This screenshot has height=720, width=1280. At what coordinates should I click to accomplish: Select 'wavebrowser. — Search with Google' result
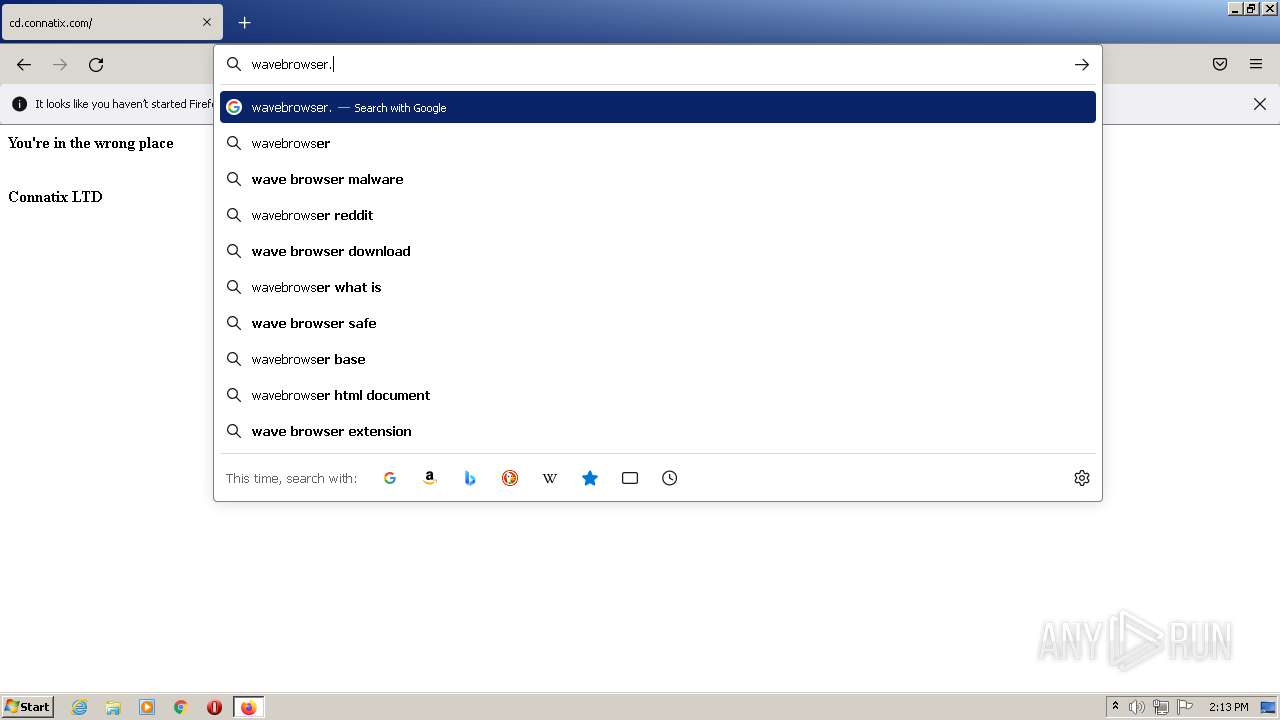(x=658, y=107)
